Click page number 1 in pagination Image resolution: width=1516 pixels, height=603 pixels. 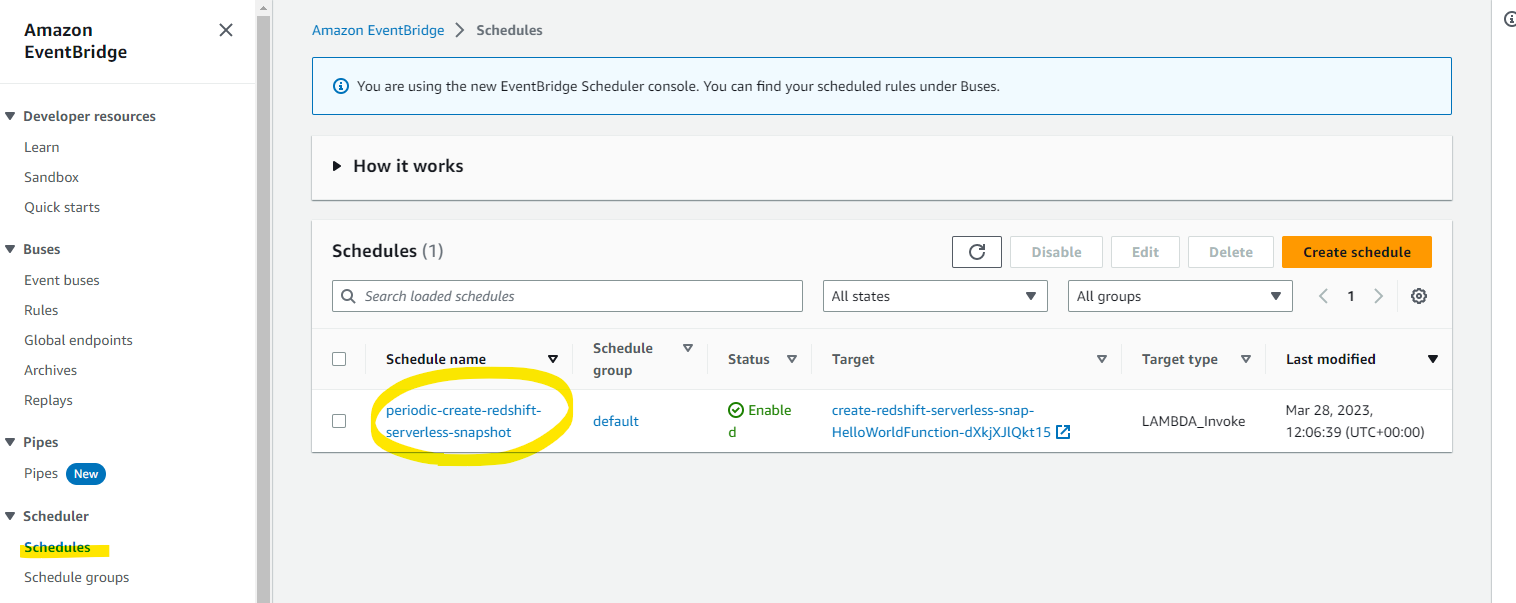tap(1350, 296)
